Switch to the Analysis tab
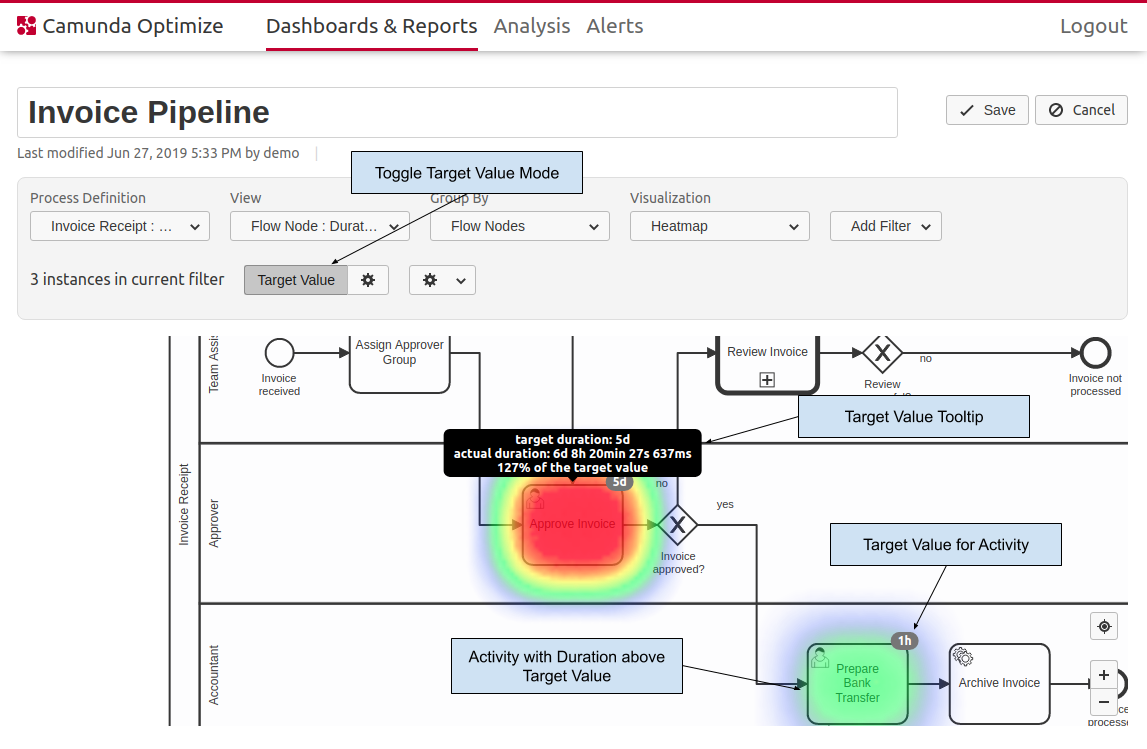 click(x=532, y=26)
